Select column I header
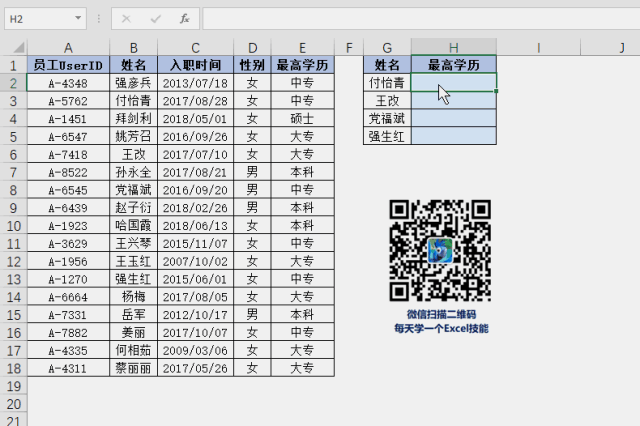The height and width of the screenshot is (426, 640). coord(538,48)
